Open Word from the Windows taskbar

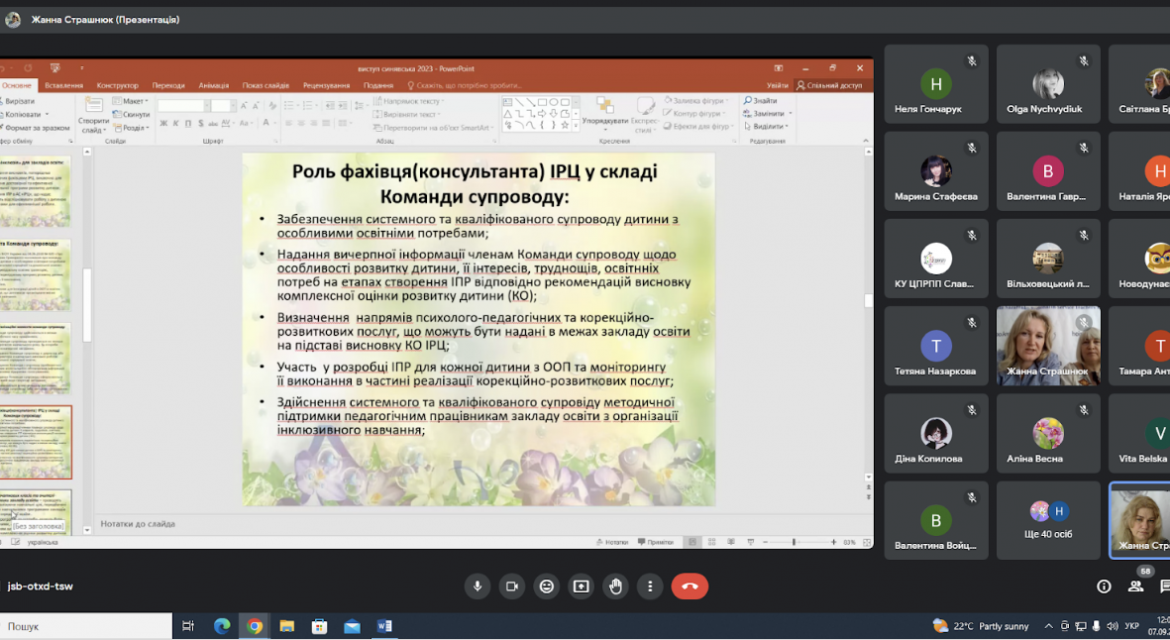tap(384, 626)
